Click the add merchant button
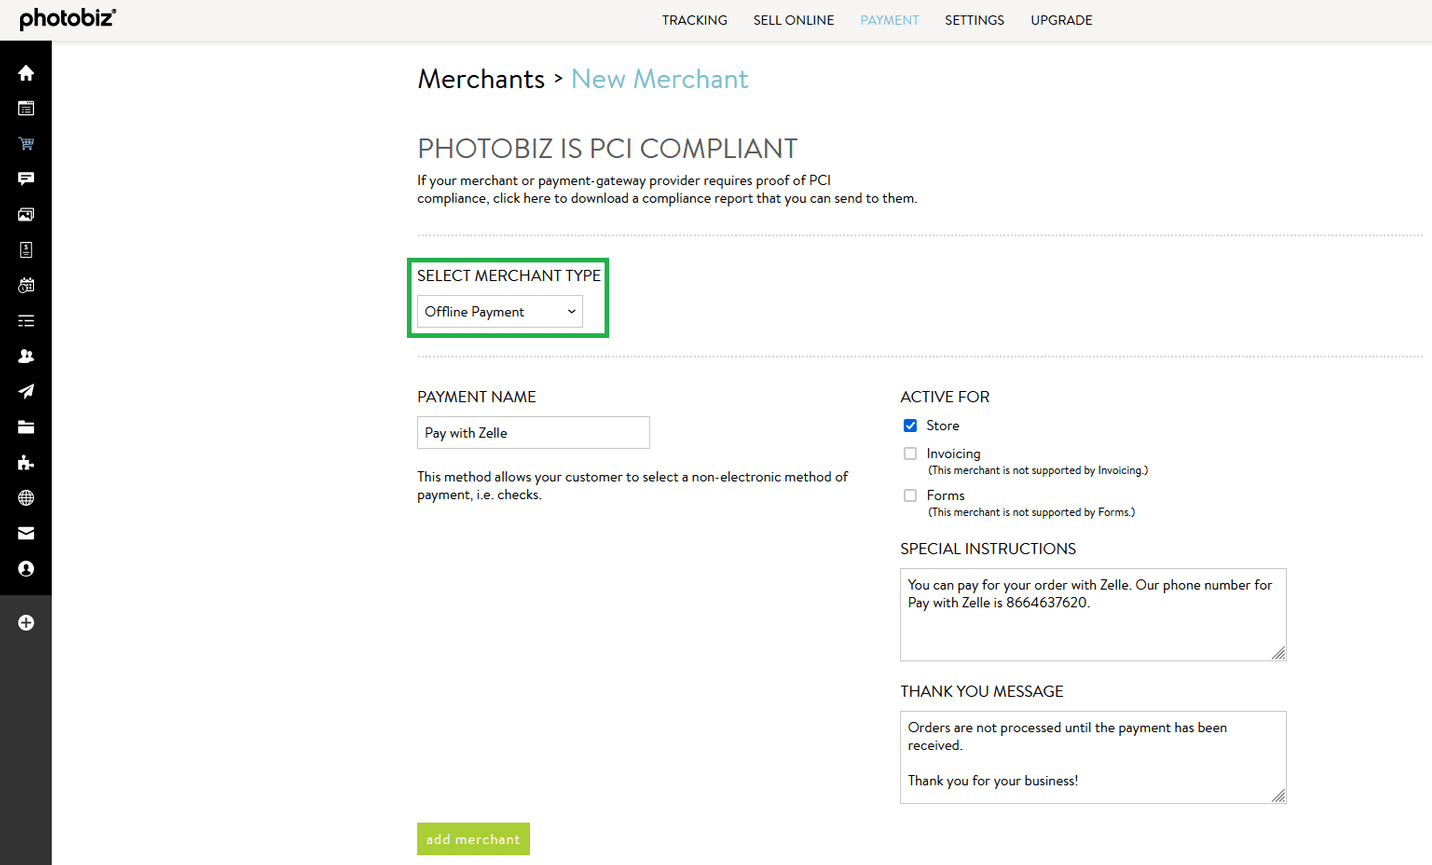 (x=473, y=839)
